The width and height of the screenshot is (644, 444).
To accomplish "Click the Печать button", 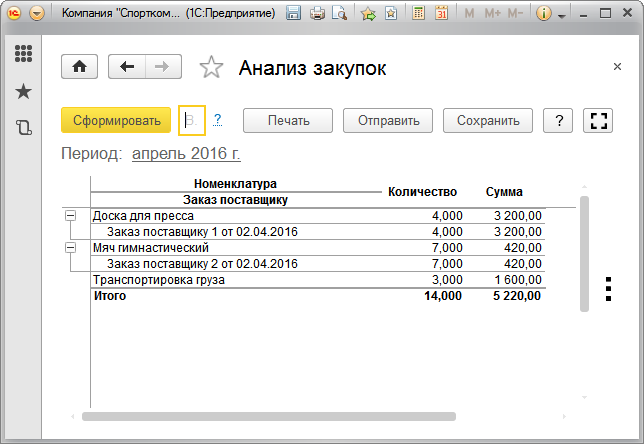I will point(288,120).
